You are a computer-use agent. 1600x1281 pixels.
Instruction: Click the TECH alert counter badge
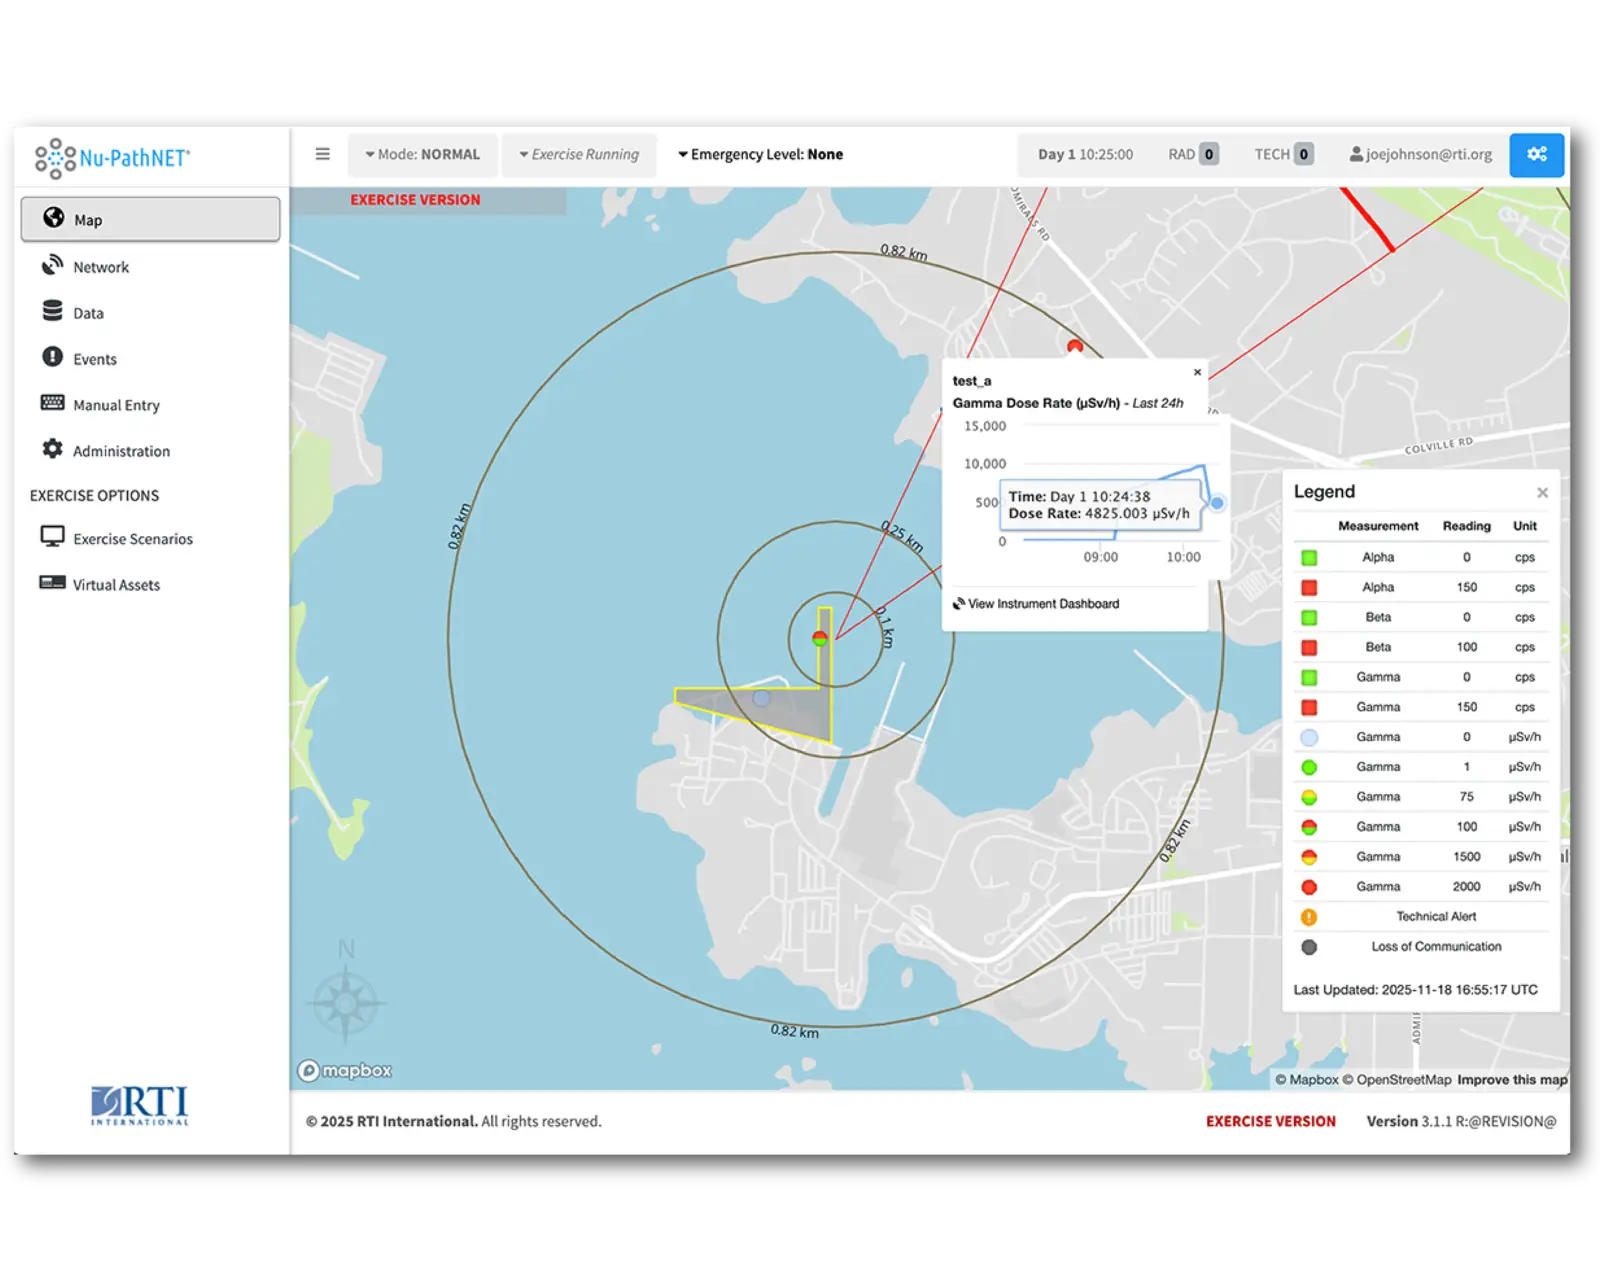(1303, 154)
